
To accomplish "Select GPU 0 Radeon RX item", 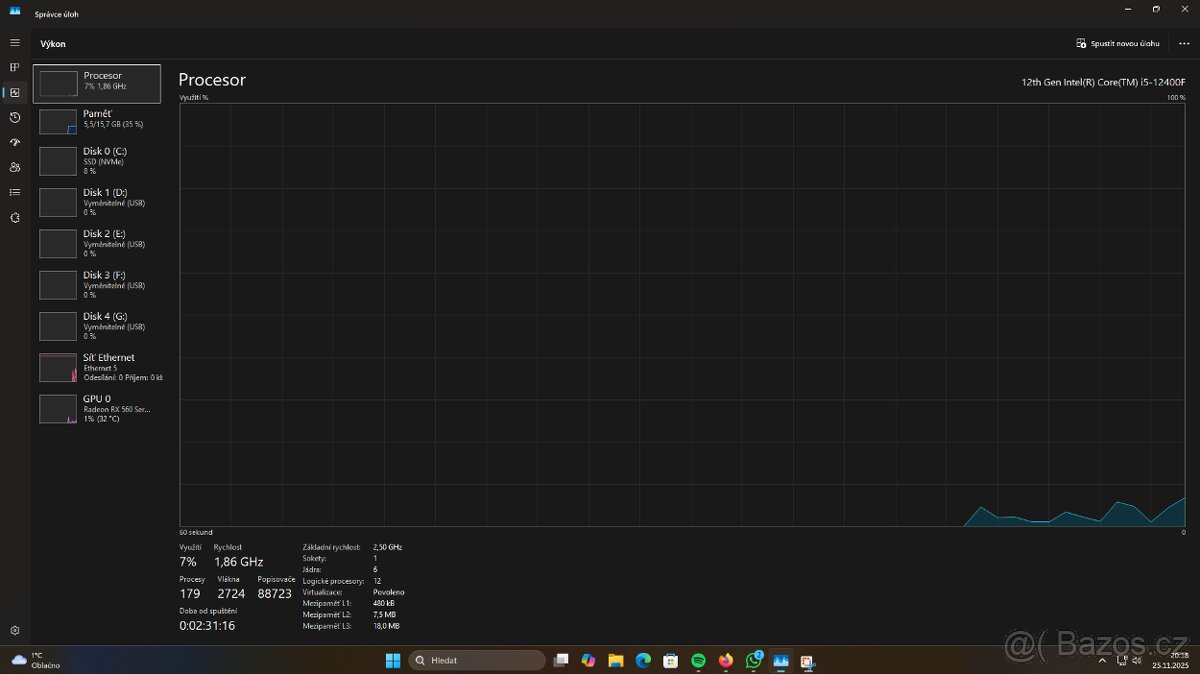I will [97, 408].
